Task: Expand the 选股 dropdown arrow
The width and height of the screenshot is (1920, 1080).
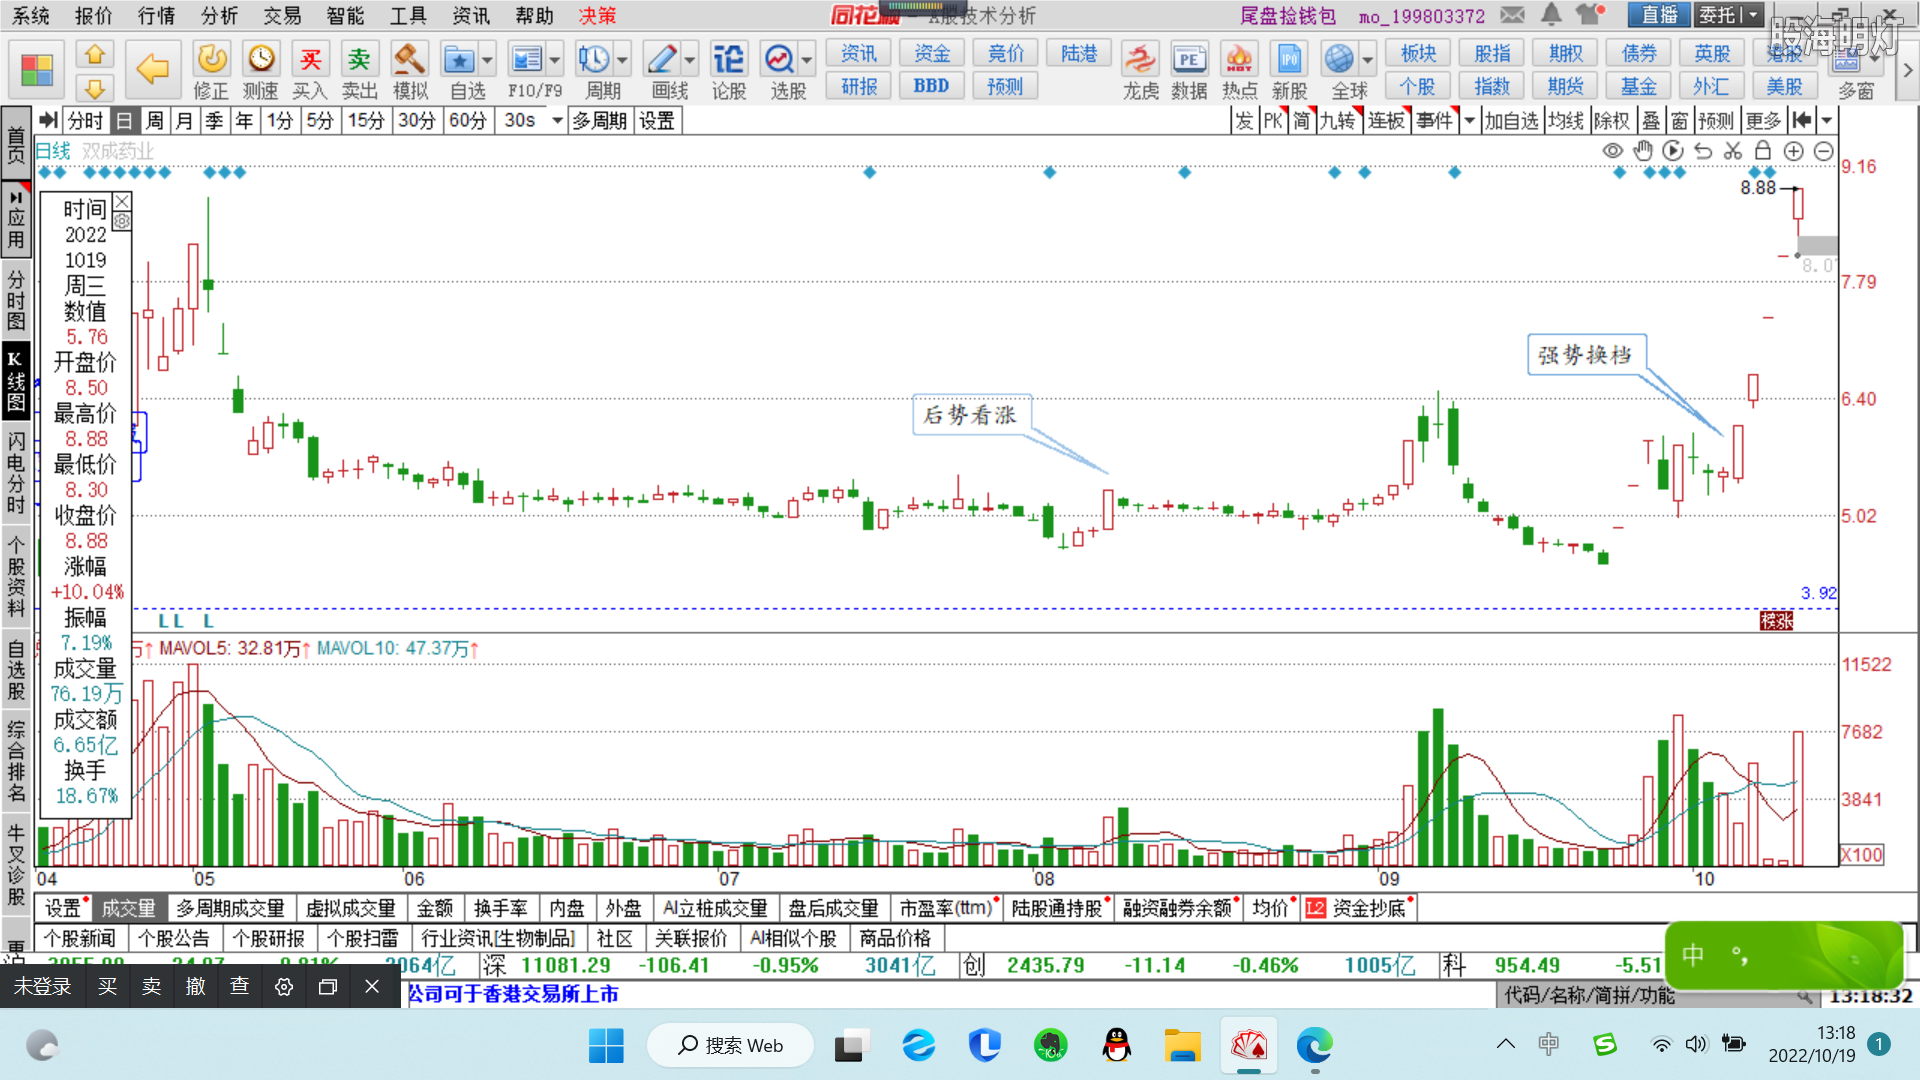Action: [807, 60]
